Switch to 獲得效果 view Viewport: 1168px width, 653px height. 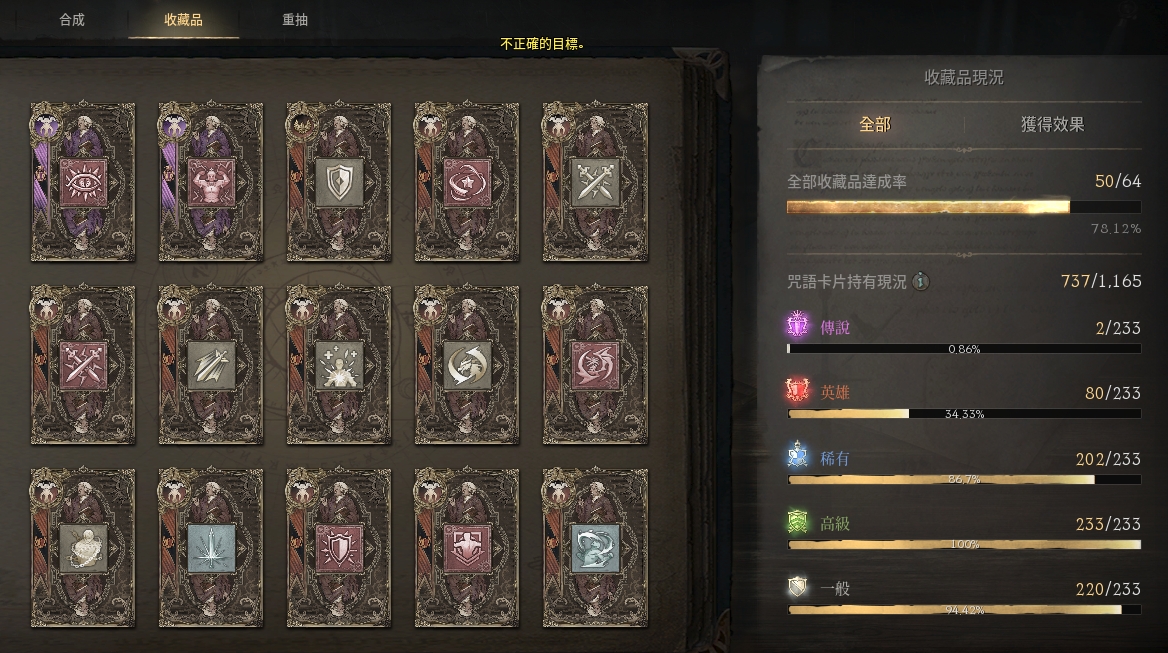1053,124
